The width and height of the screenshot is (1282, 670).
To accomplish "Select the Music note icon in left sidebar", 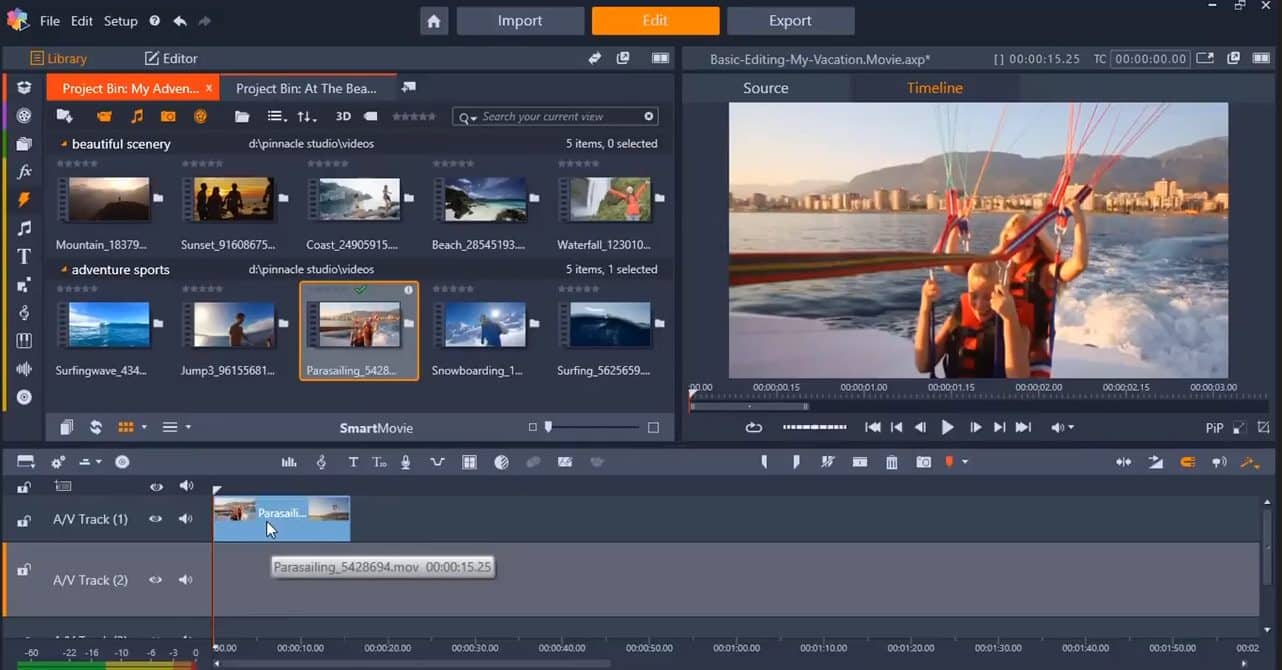I will pyautogui.click(x=24, y=227).
